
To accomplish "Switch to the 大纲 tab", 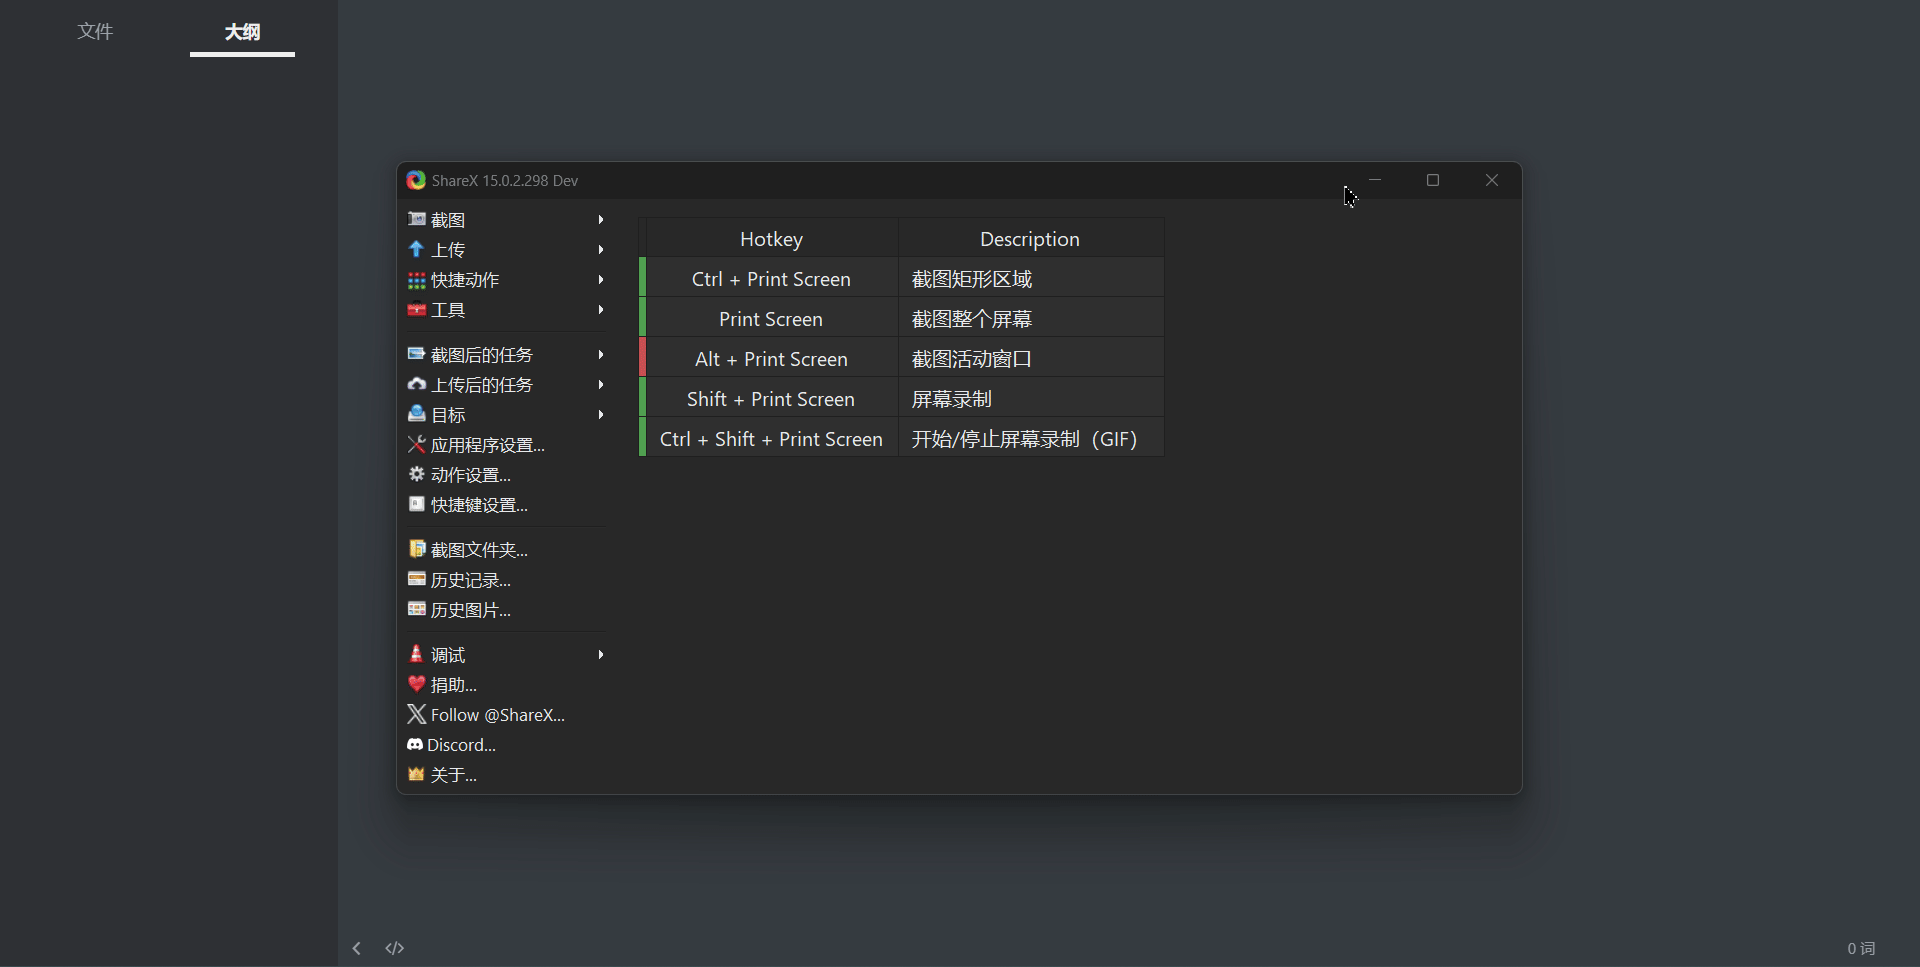I will click(x=242, y=32).
